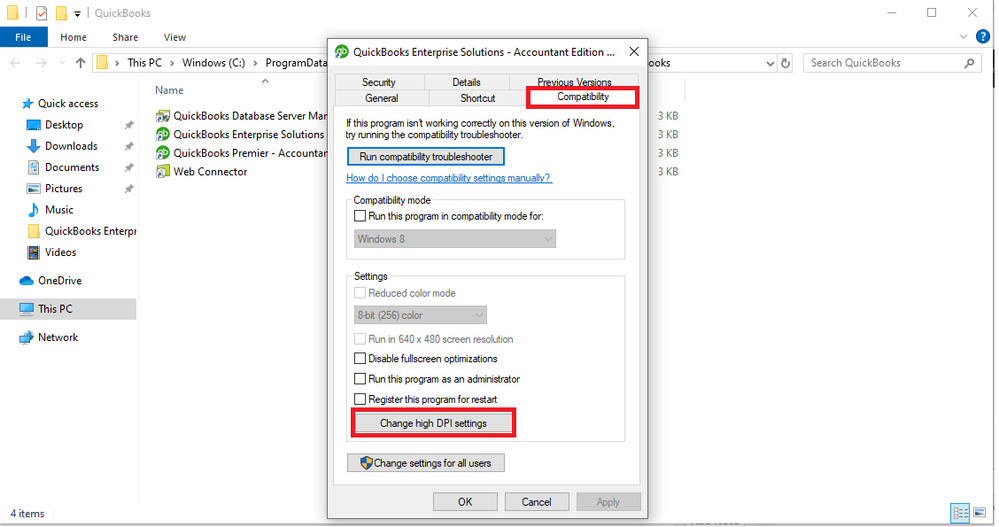Click the QuickBooks Enterprise folder icon in the sidebar
999x527 pixels.
[x=33, y=231]
